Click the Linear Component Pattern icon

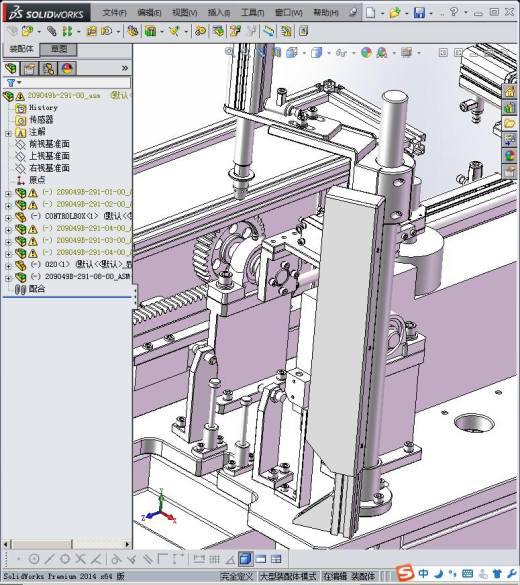[x=67, y=31]
